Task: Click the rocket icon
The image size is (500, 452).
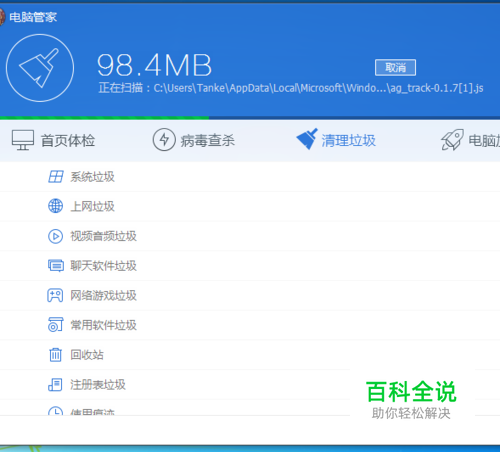Action: [x=452, y=140]
